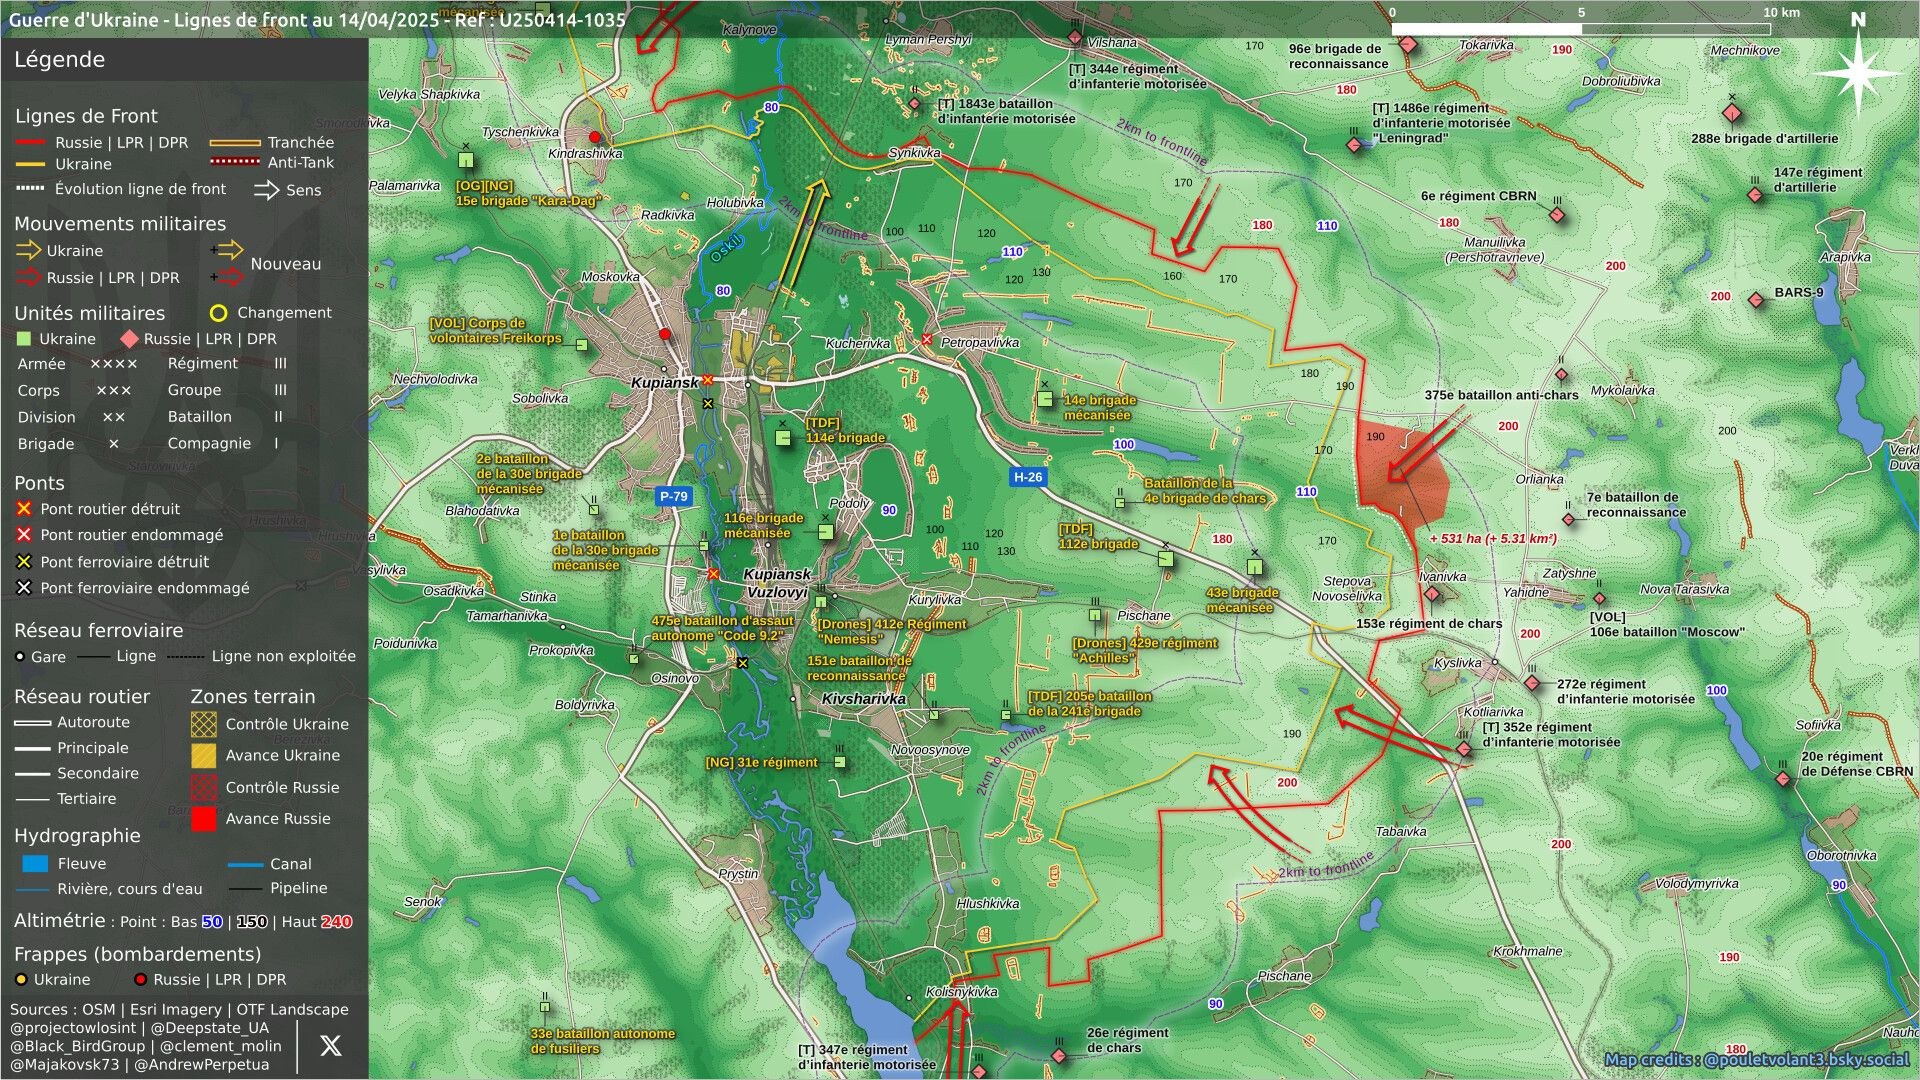1920x1080 pixels.
Task: Click the red strike dot near Kindrashivka
Action: 595,137
